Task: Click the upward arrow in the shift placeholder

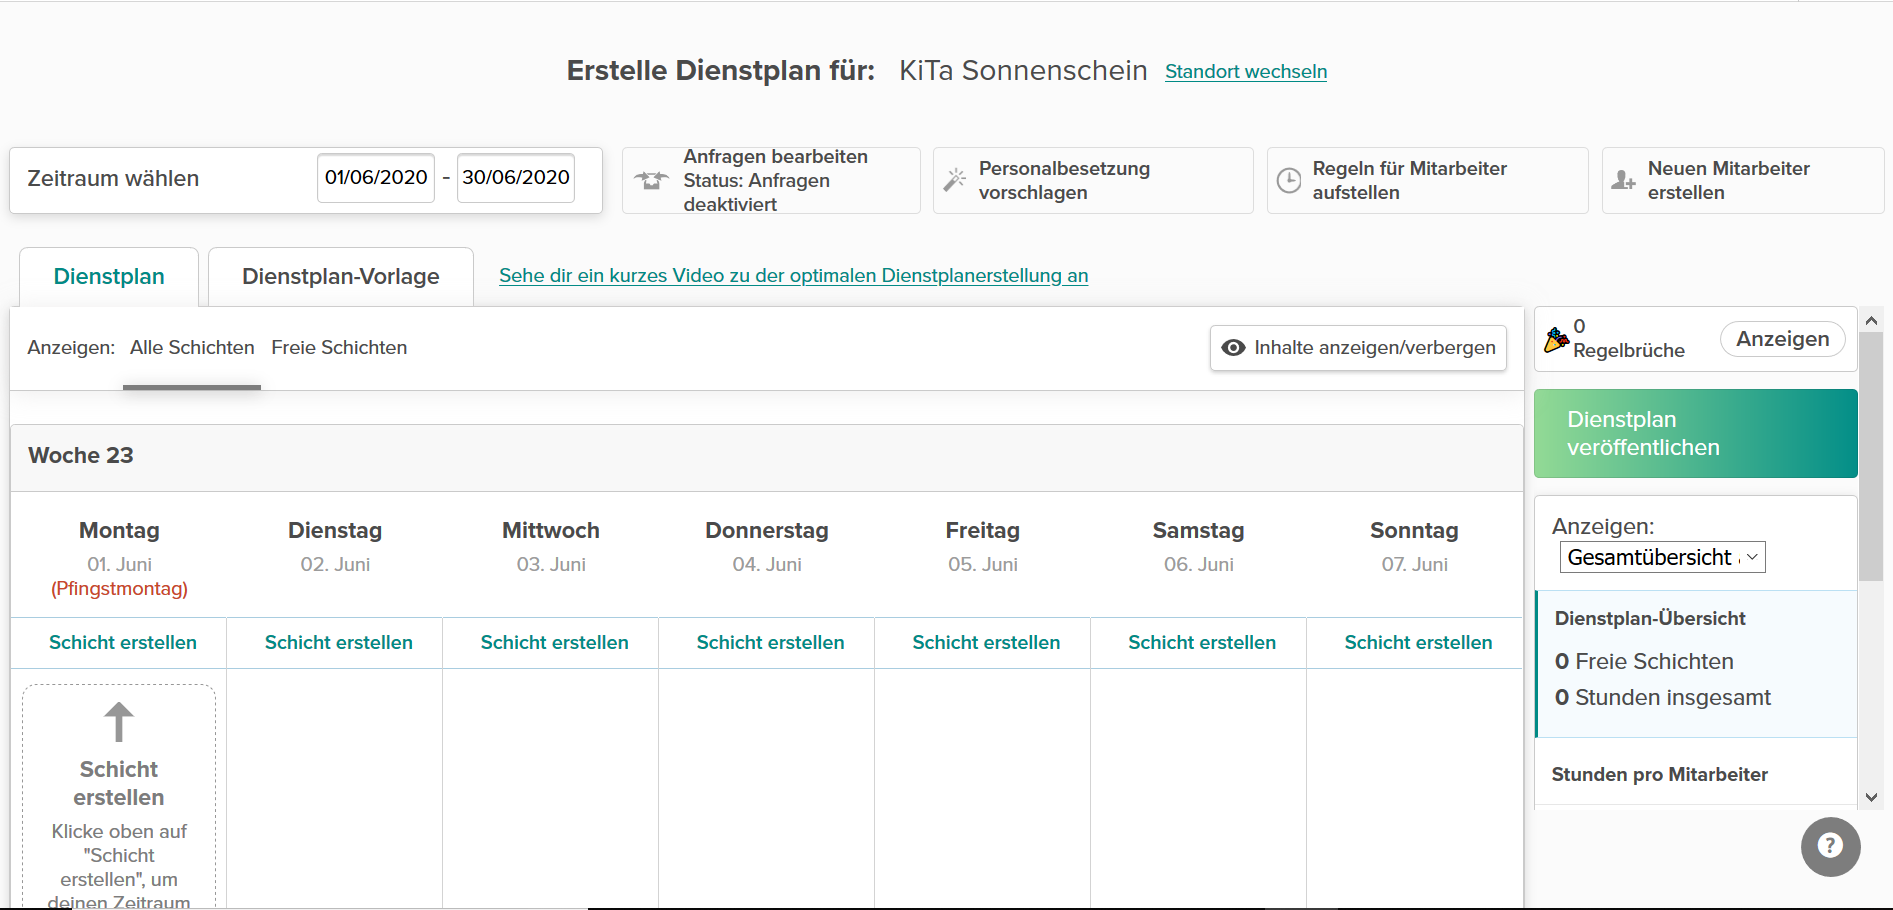Action: [x=119, y=722]
